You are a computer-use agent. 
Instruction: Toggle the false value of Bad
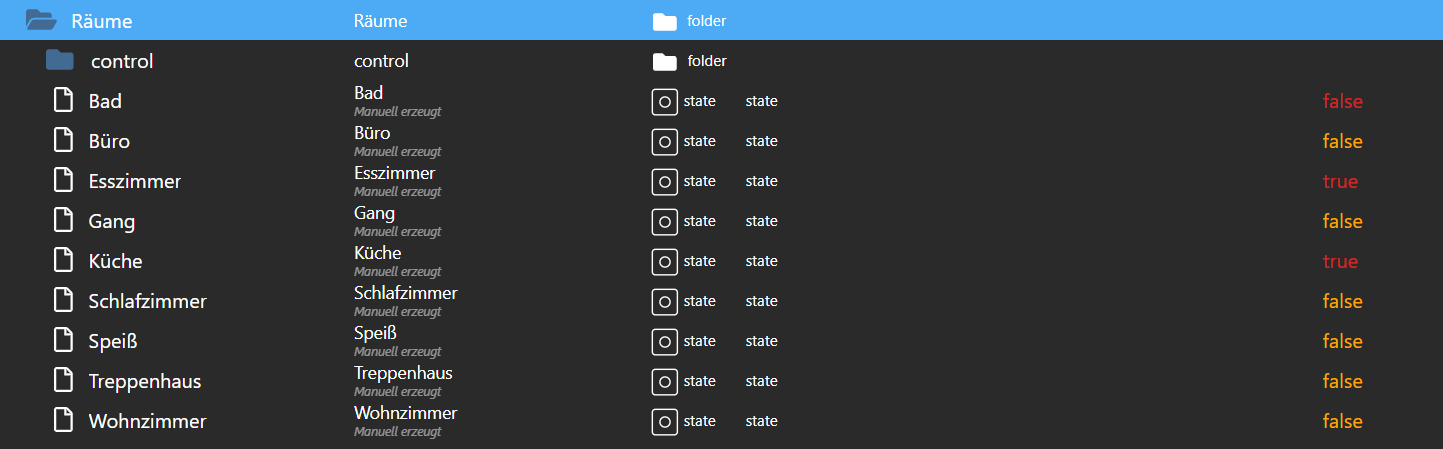coord(1342,101)
